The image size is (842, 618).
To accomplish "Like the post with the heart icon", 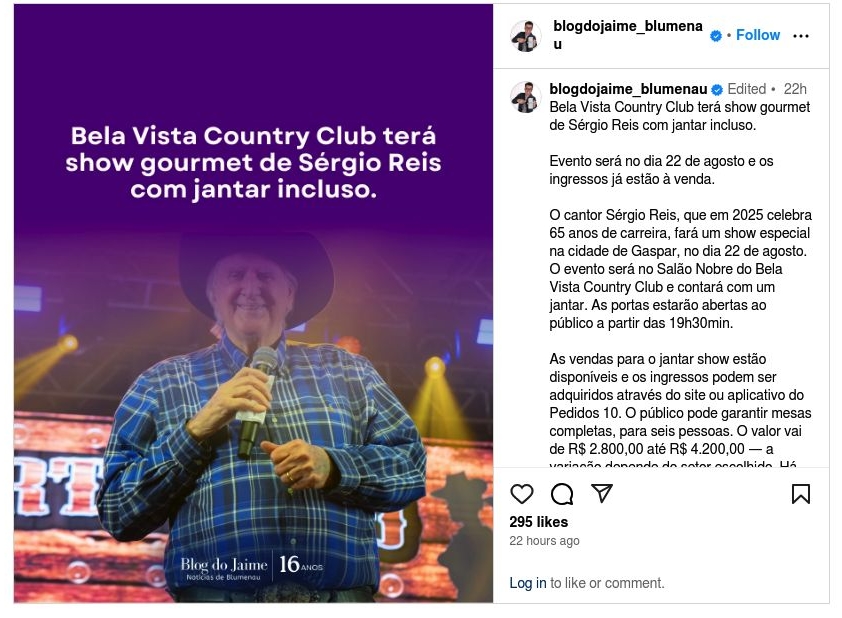I will (521, 494).
